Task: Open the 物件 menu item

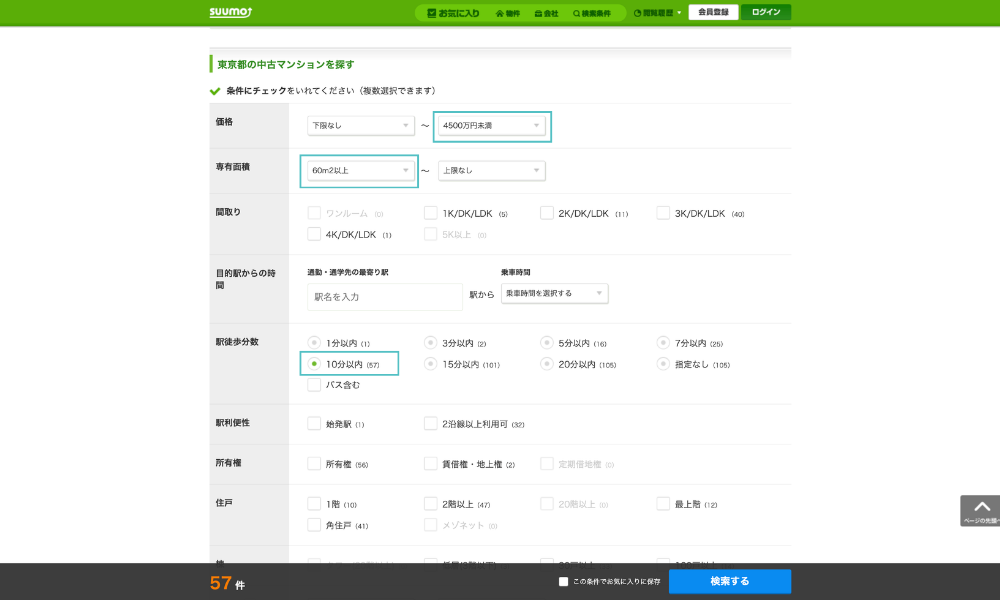Action: pyautogui.click(x=508, y=13)
